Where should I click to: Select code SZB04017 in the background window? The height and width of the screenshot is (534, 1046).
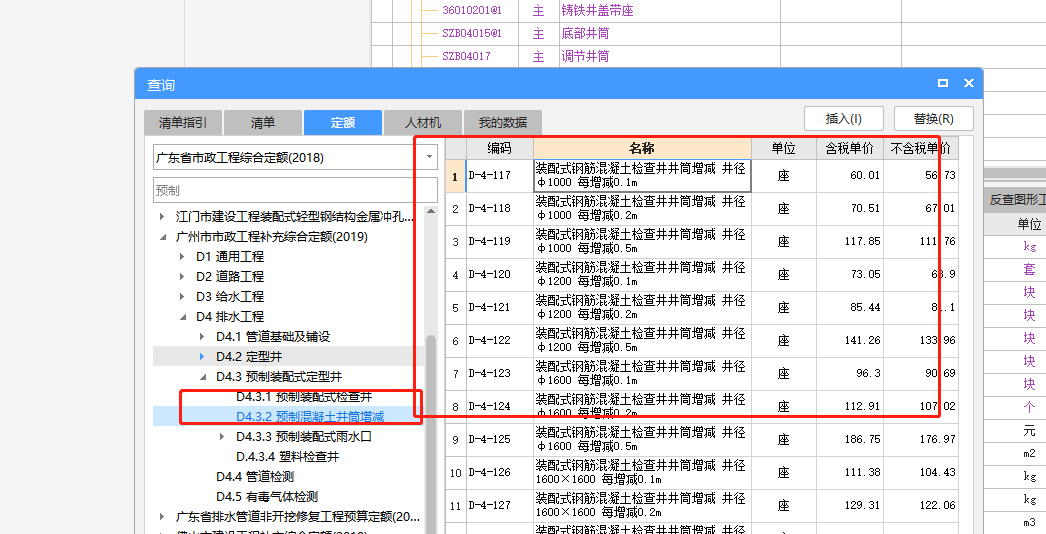point(466,56)
